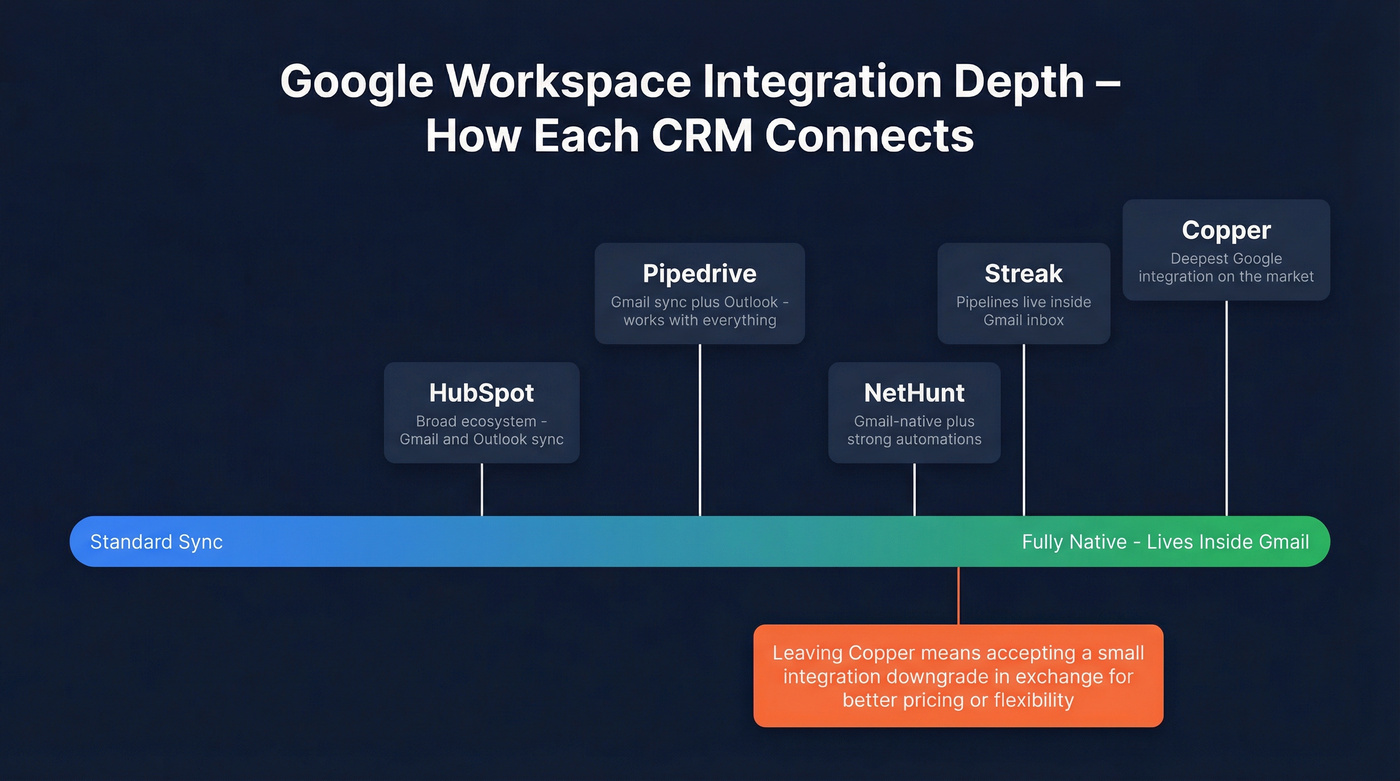Click the Streak pipelines subtitle
The image size is (1400, 781).
coord(1023,310)
